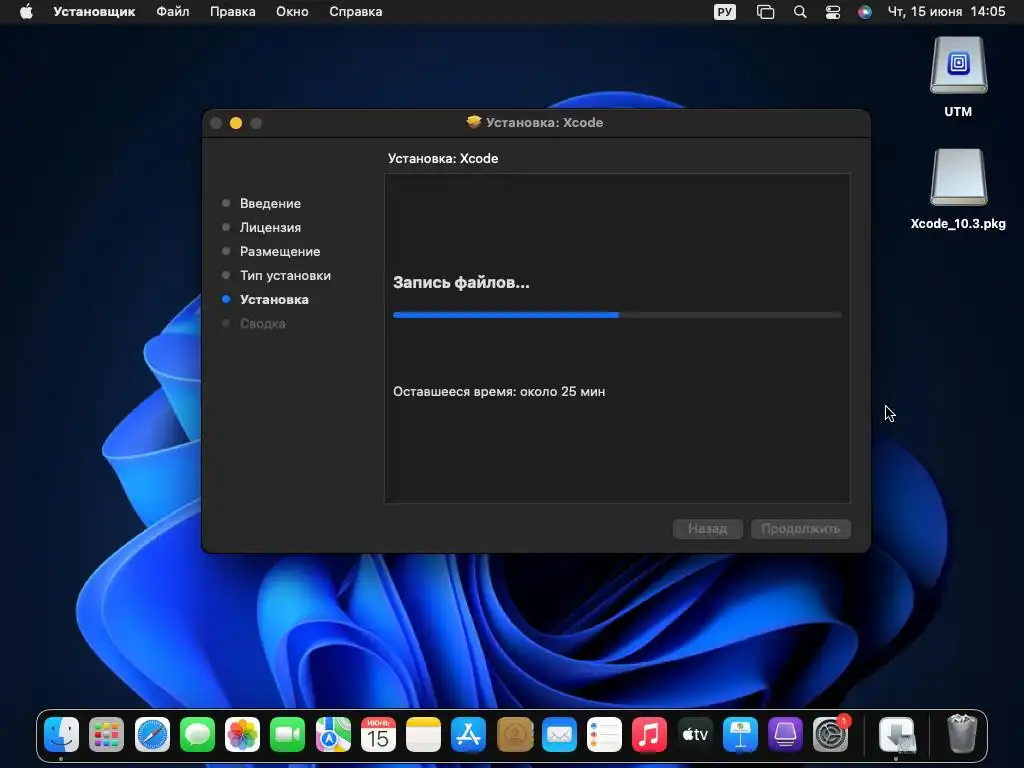Open Notes app in the Dock
The height and width of the screenshot is (768, 1024).
423,734
